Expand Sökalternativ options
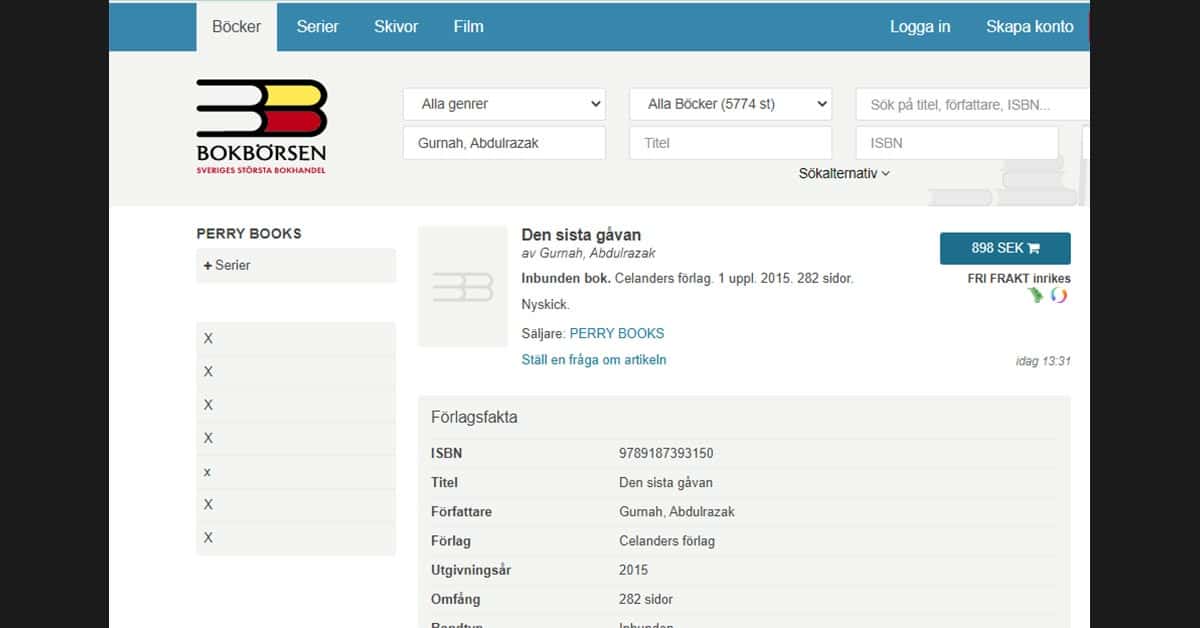The image size is (1200, 628). 844,173
